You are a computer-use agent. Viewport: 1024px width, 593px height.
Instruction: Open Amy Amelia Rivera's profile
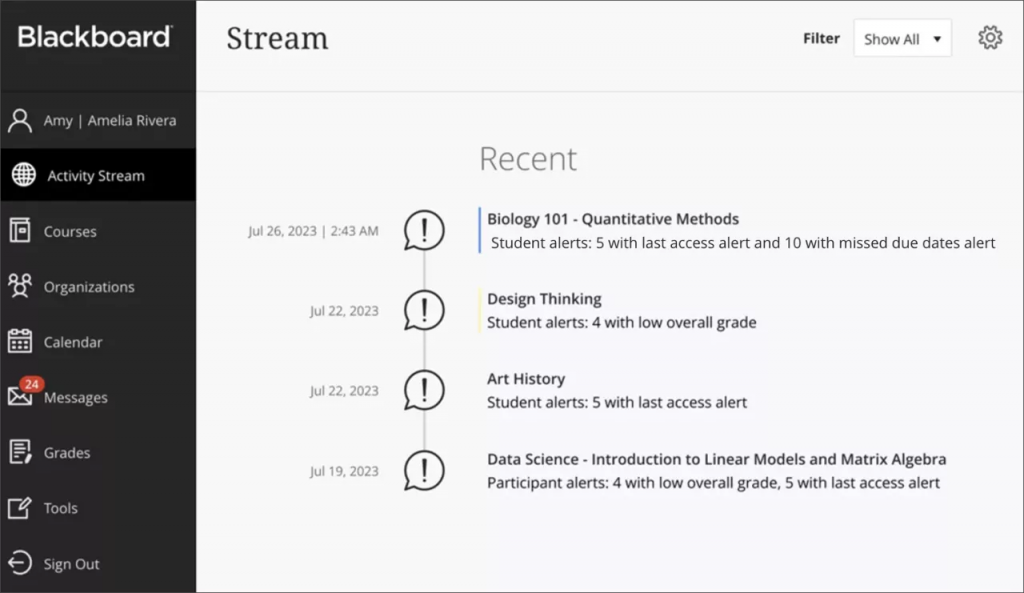[100, 120]
